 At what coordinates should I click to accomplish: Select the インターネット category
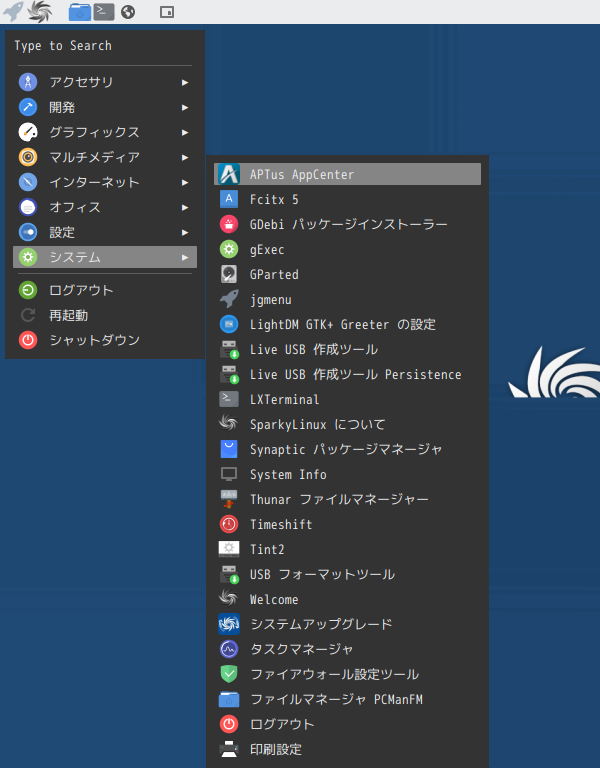(105, 182)
